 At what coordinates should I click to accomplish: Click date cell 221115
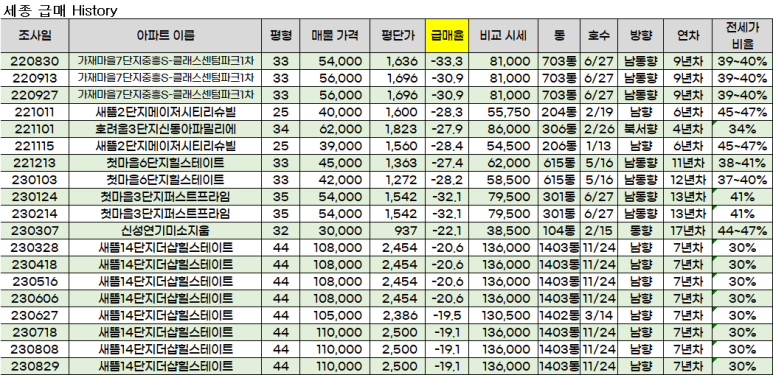[35, 146]
